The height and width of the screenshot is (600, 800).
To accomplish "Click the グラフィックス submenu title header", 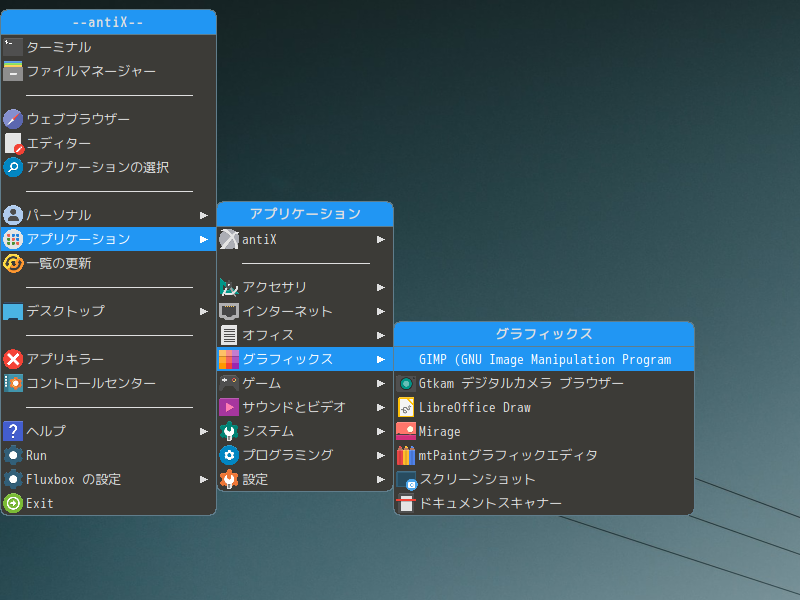I will pos(544,334).
